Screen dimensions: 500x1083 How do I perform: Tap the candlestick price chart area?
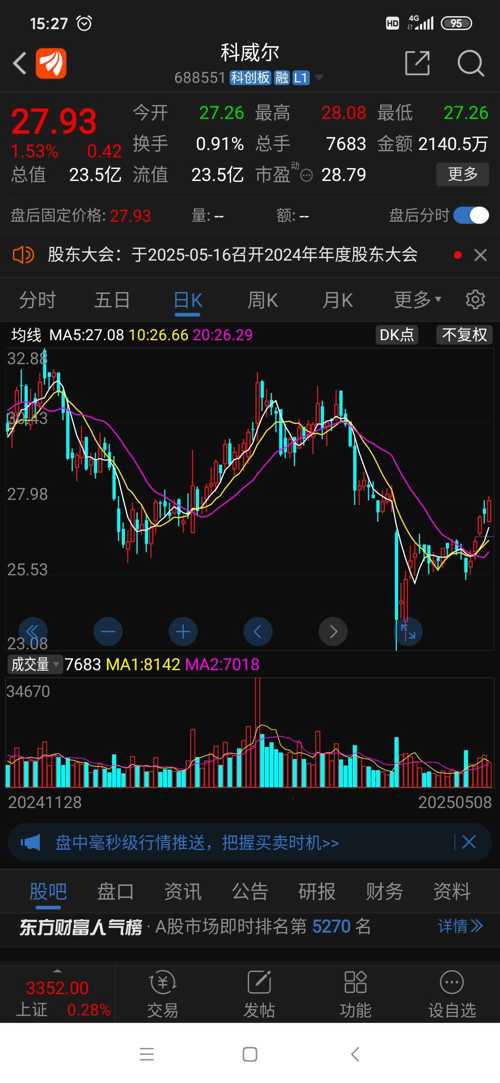(250, 497)
